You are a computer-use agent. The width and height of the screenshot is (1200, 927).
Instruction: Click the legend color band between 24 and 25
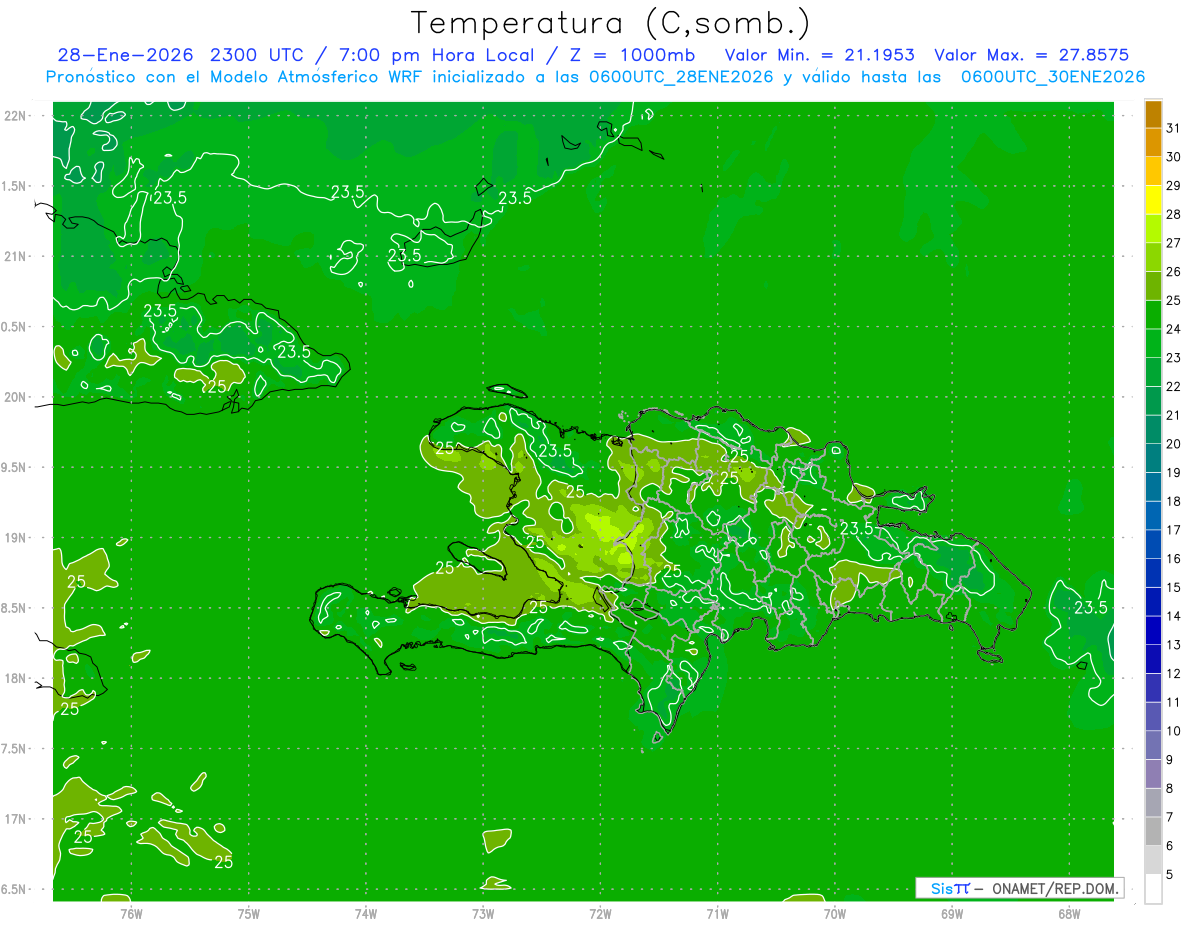[x=1153, y=315]
